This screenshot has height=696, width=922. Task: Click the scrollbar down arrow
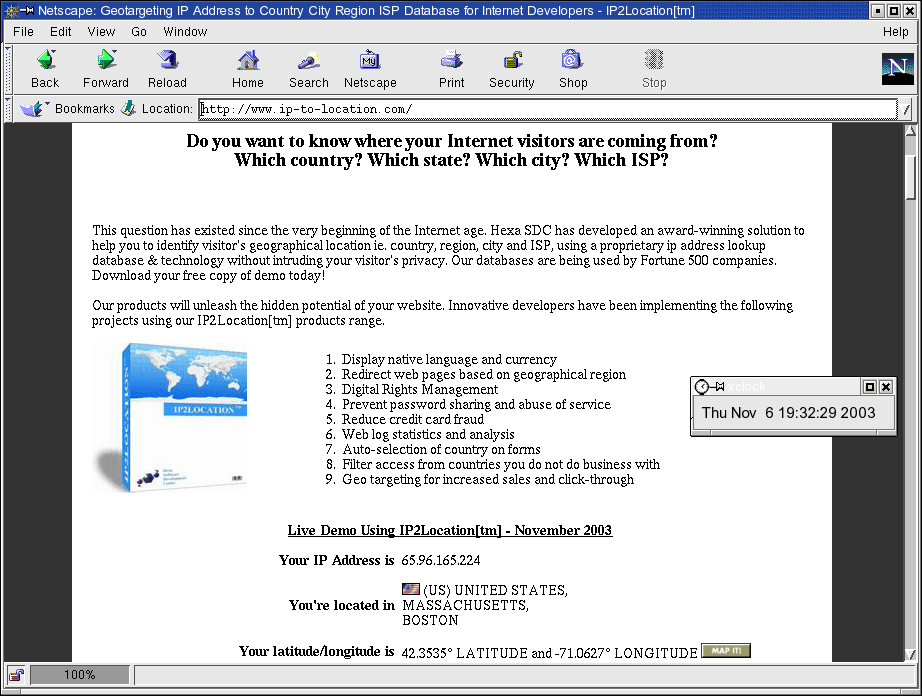click(x=910, y=655)
